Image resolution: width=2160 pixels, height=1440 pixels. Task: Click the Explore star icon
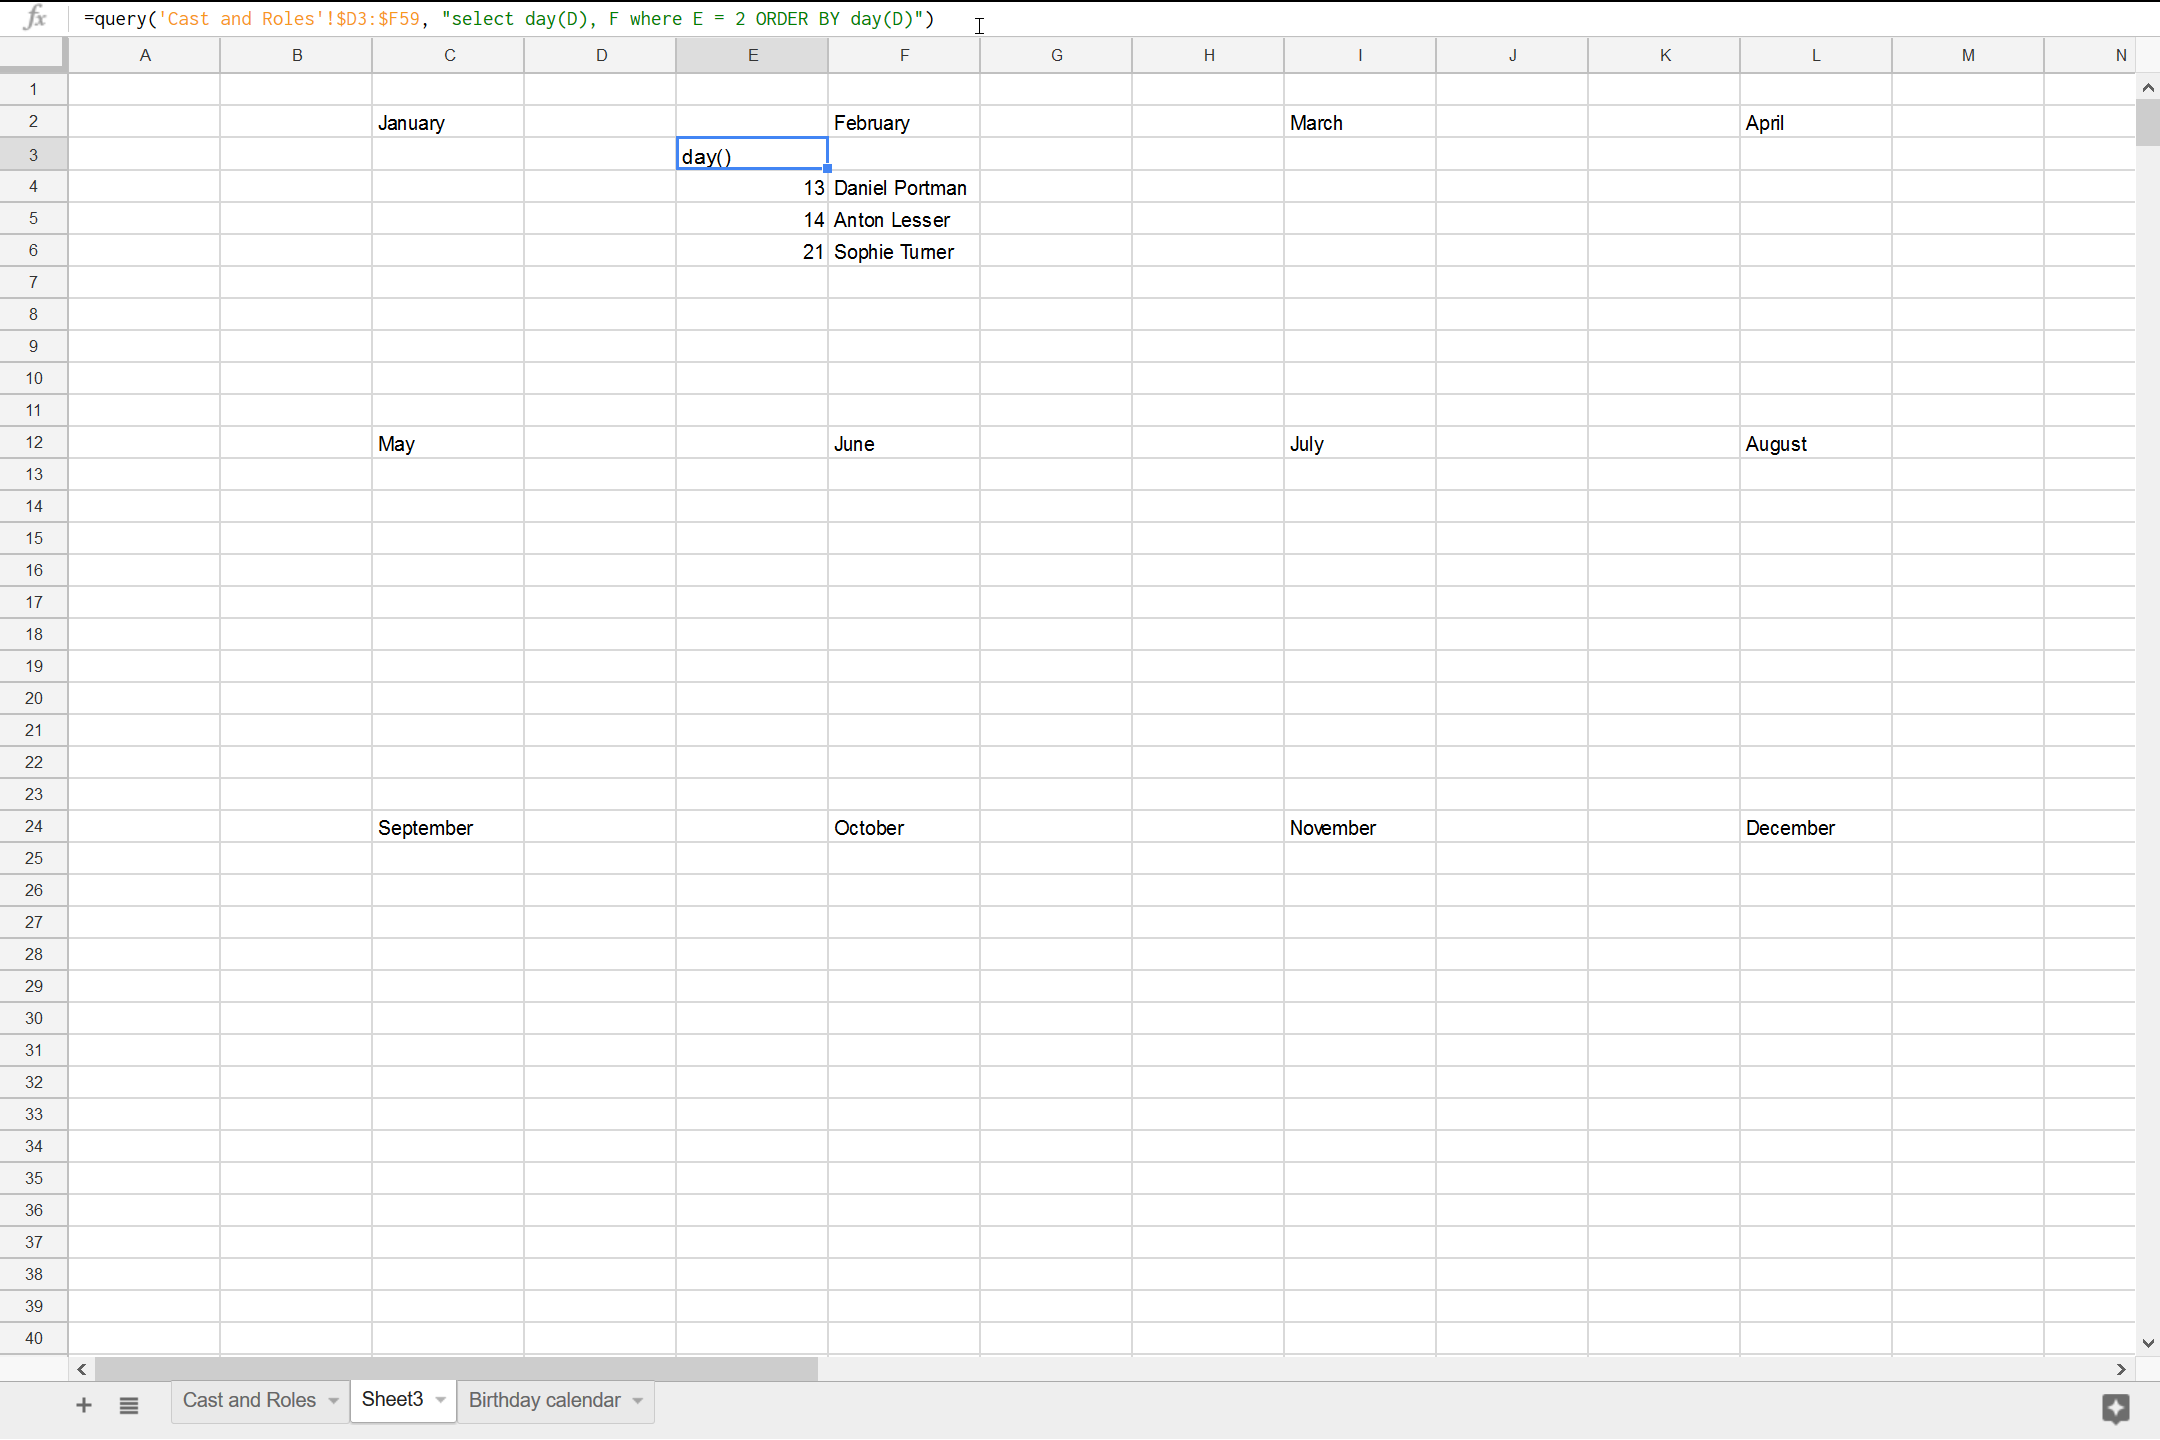coord(2116,1409)
